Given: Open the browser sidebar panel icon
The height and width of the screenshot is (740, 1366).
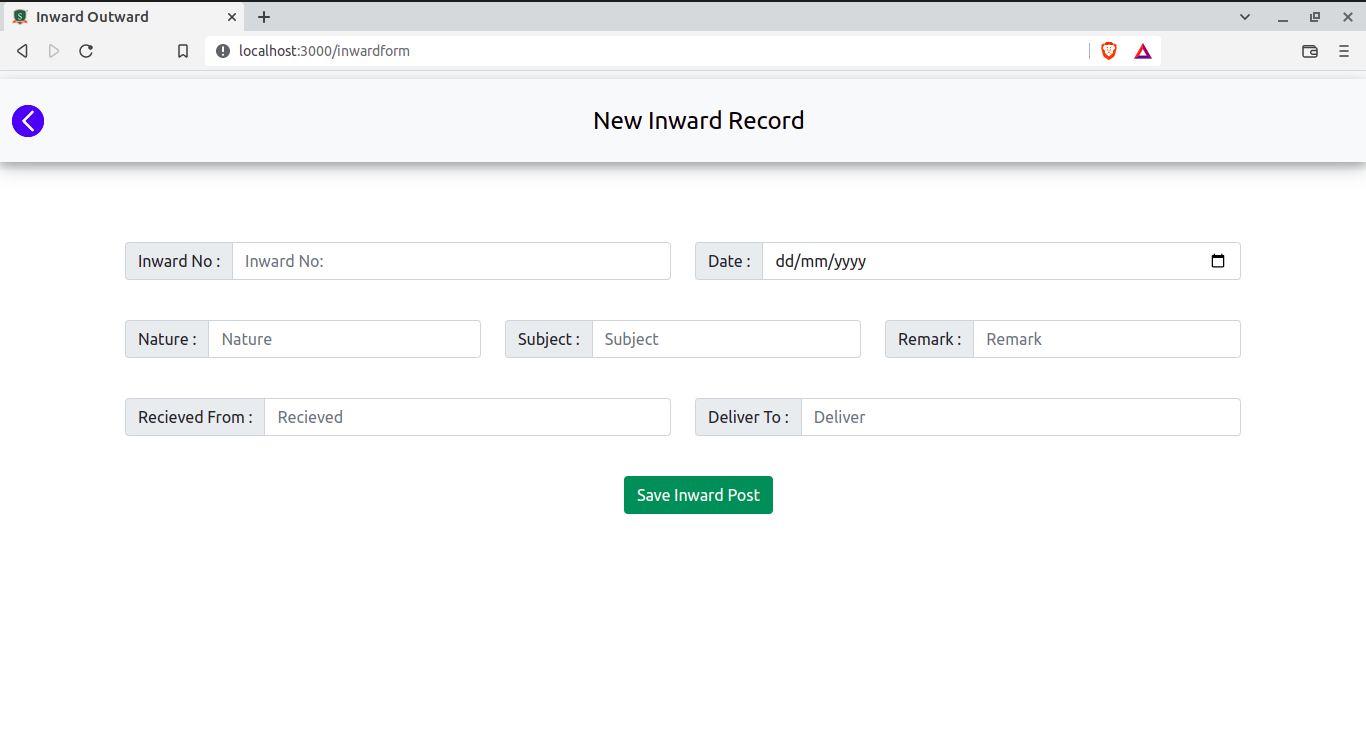Looking at the screenshot, I should point(1310,50).
